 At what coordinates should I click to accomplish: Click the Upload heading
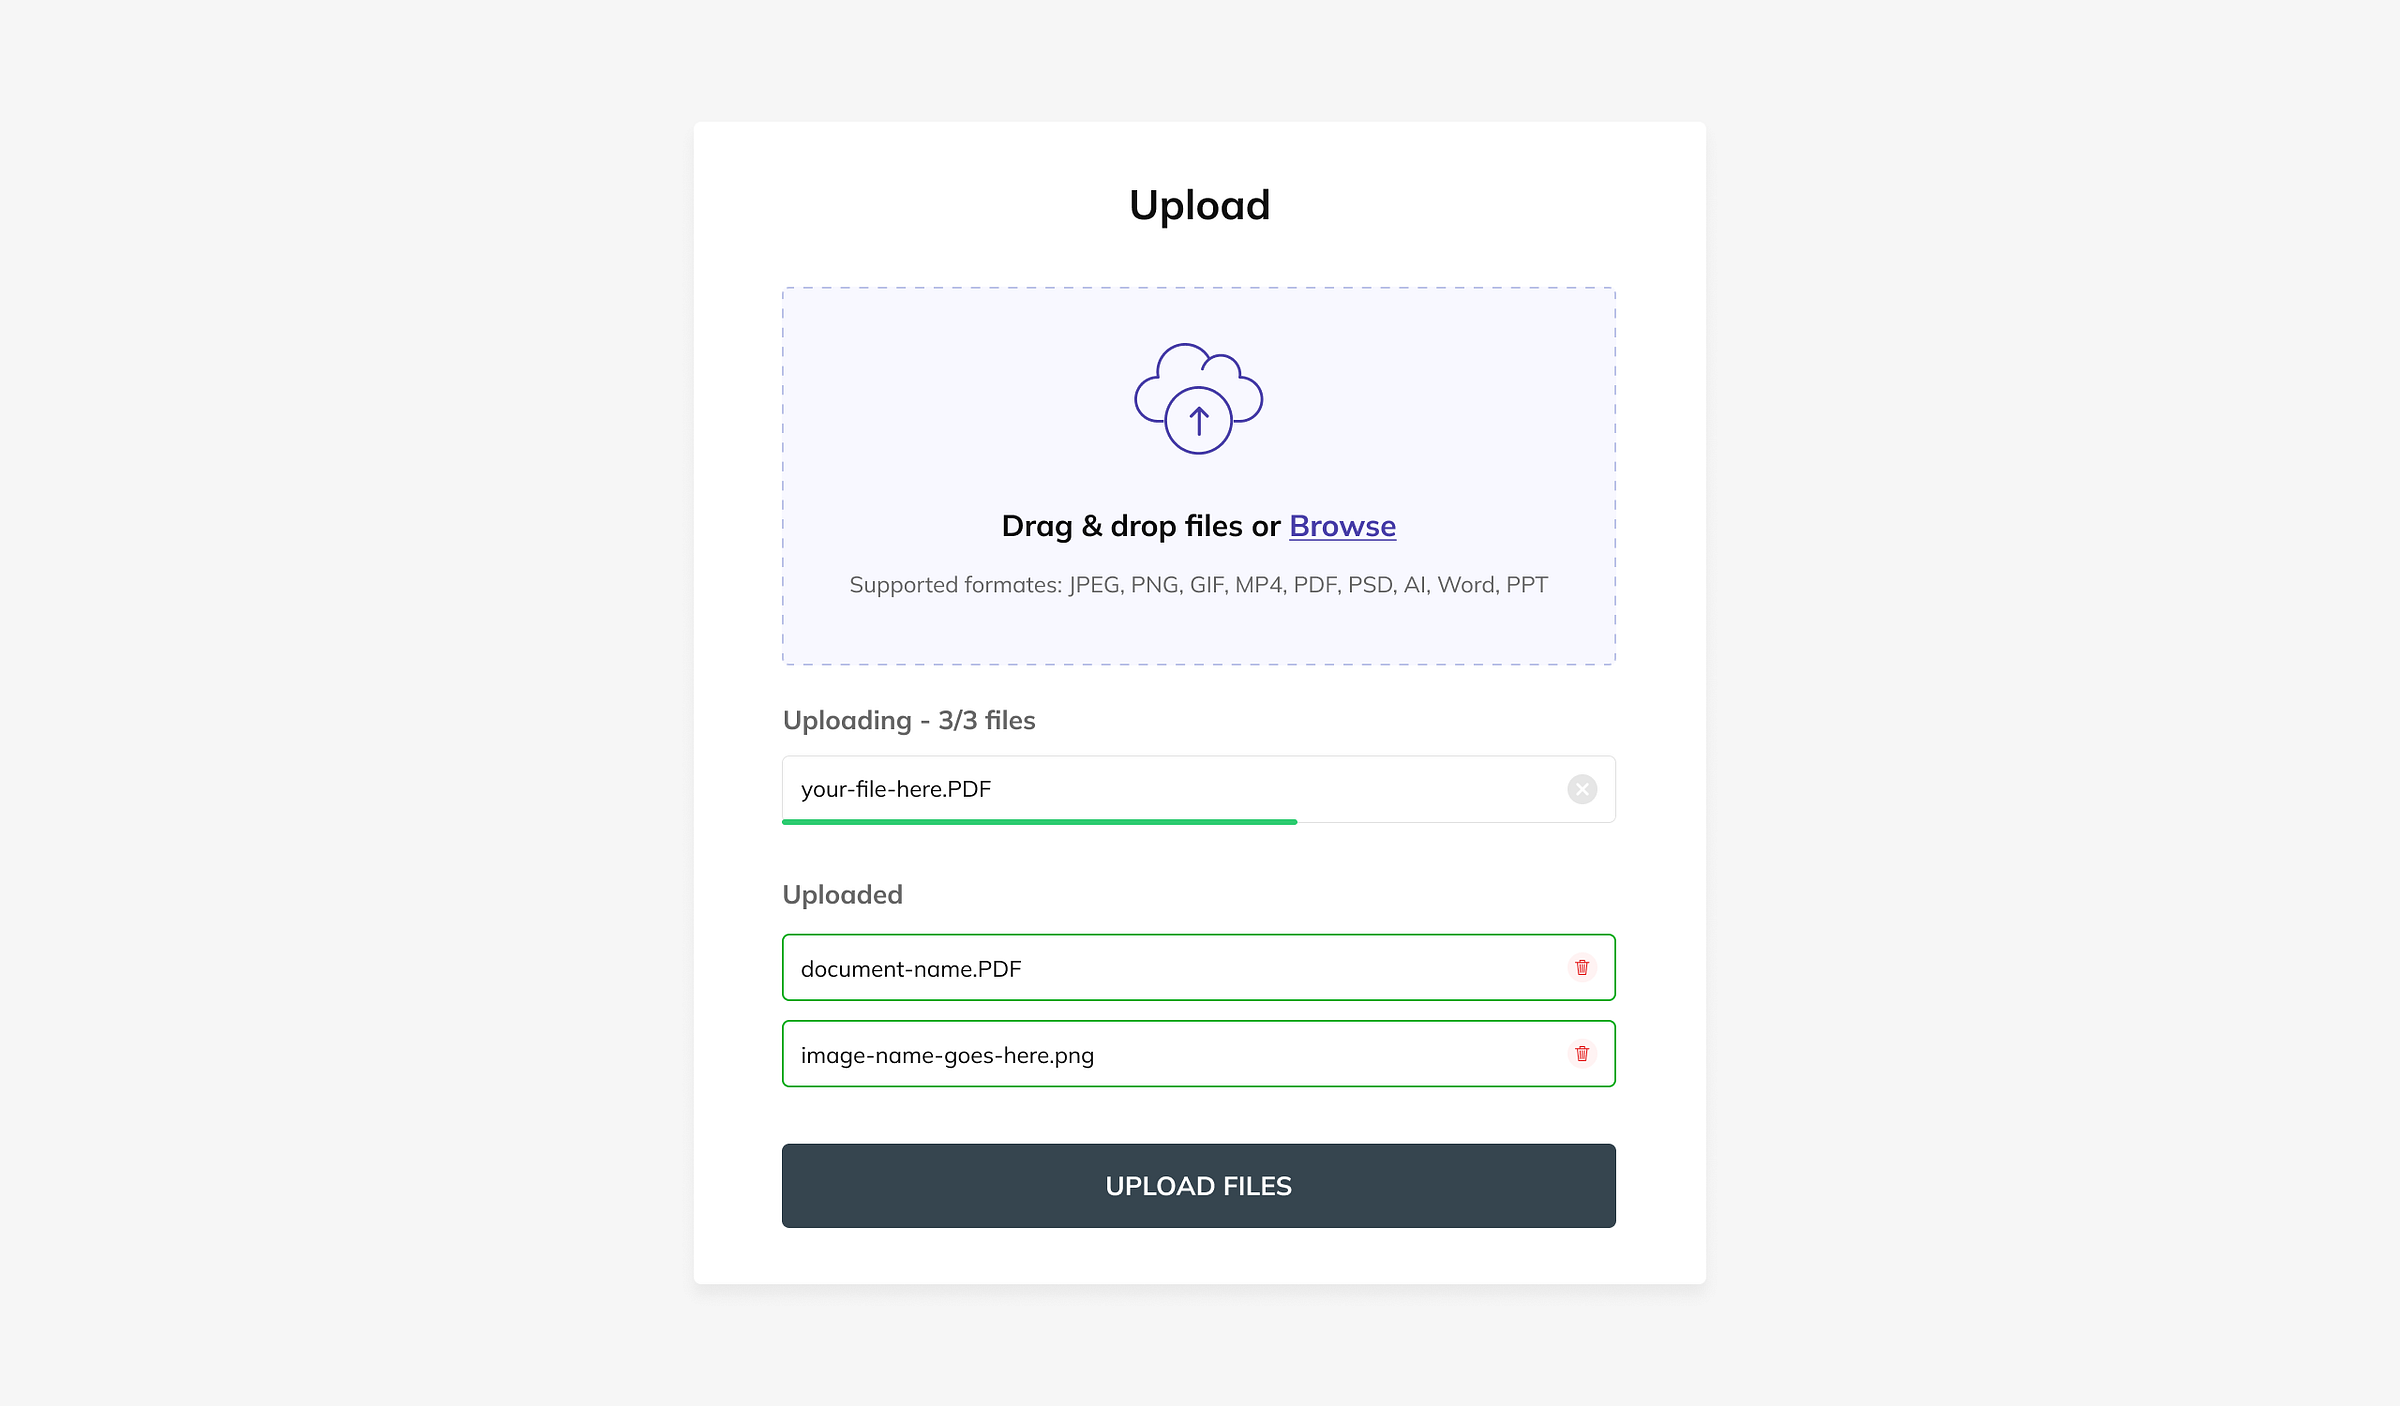(x=1199, y=204)
